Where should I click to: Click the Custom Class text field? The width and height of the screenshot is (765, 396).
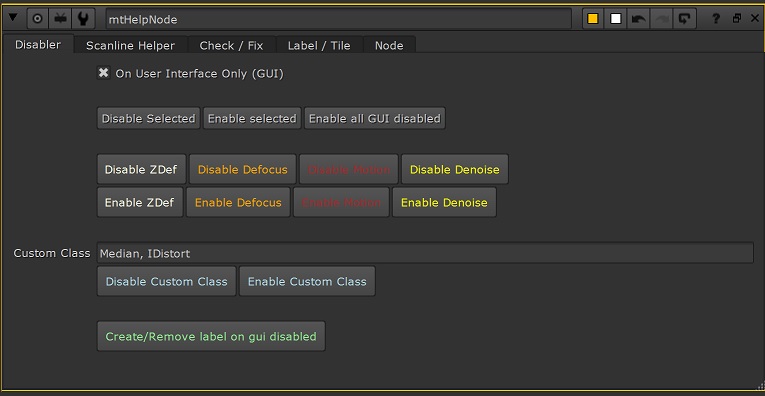click(425, 253)
